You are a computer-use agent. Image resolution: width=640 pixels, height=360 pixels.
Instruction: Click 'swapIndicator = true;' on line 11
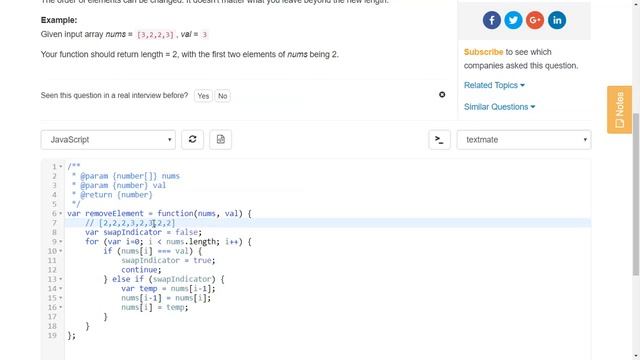168,260
